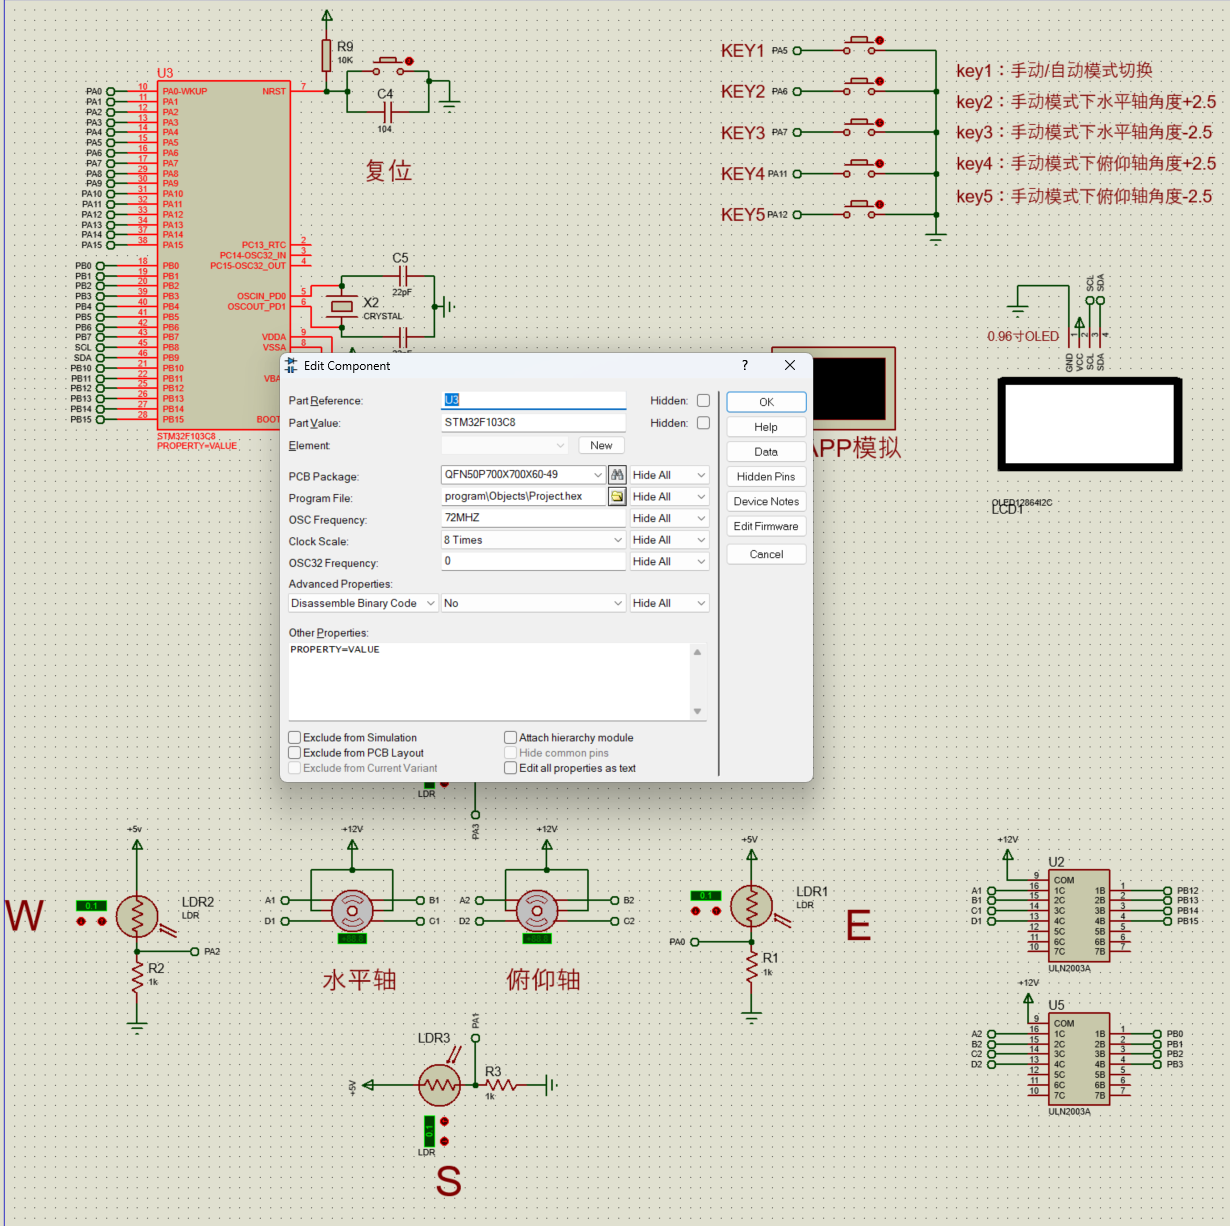The image size is (1230, 1226).
Task: Select the KEY1 pushbutton switch symbol
Action: coord(862,45)
